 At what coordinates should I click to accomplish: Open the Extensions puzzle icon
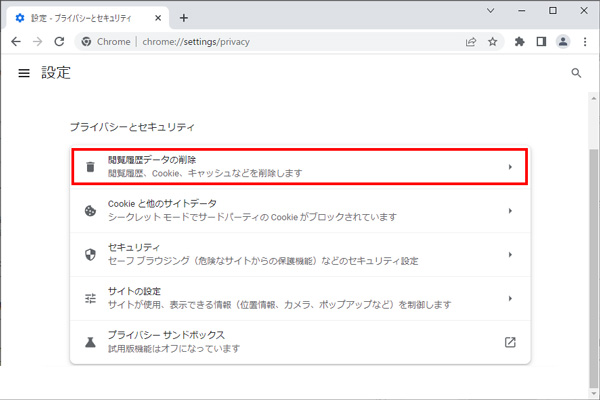[x=519, y=41]
